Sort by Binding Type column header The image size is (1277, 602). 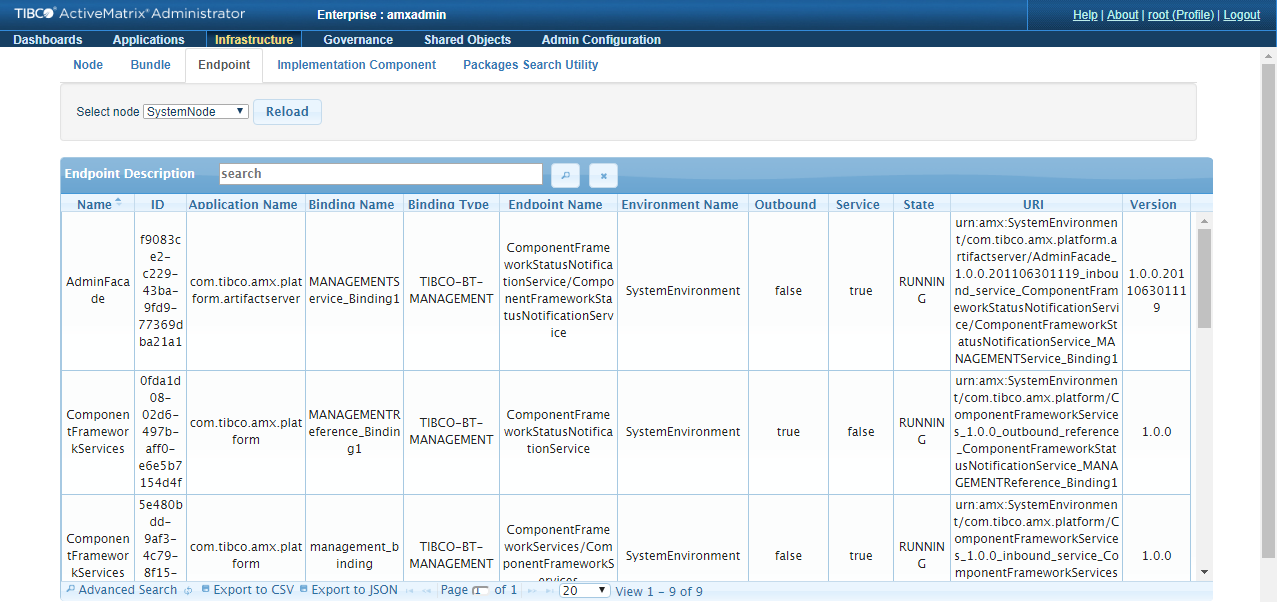tap(449, 204)
